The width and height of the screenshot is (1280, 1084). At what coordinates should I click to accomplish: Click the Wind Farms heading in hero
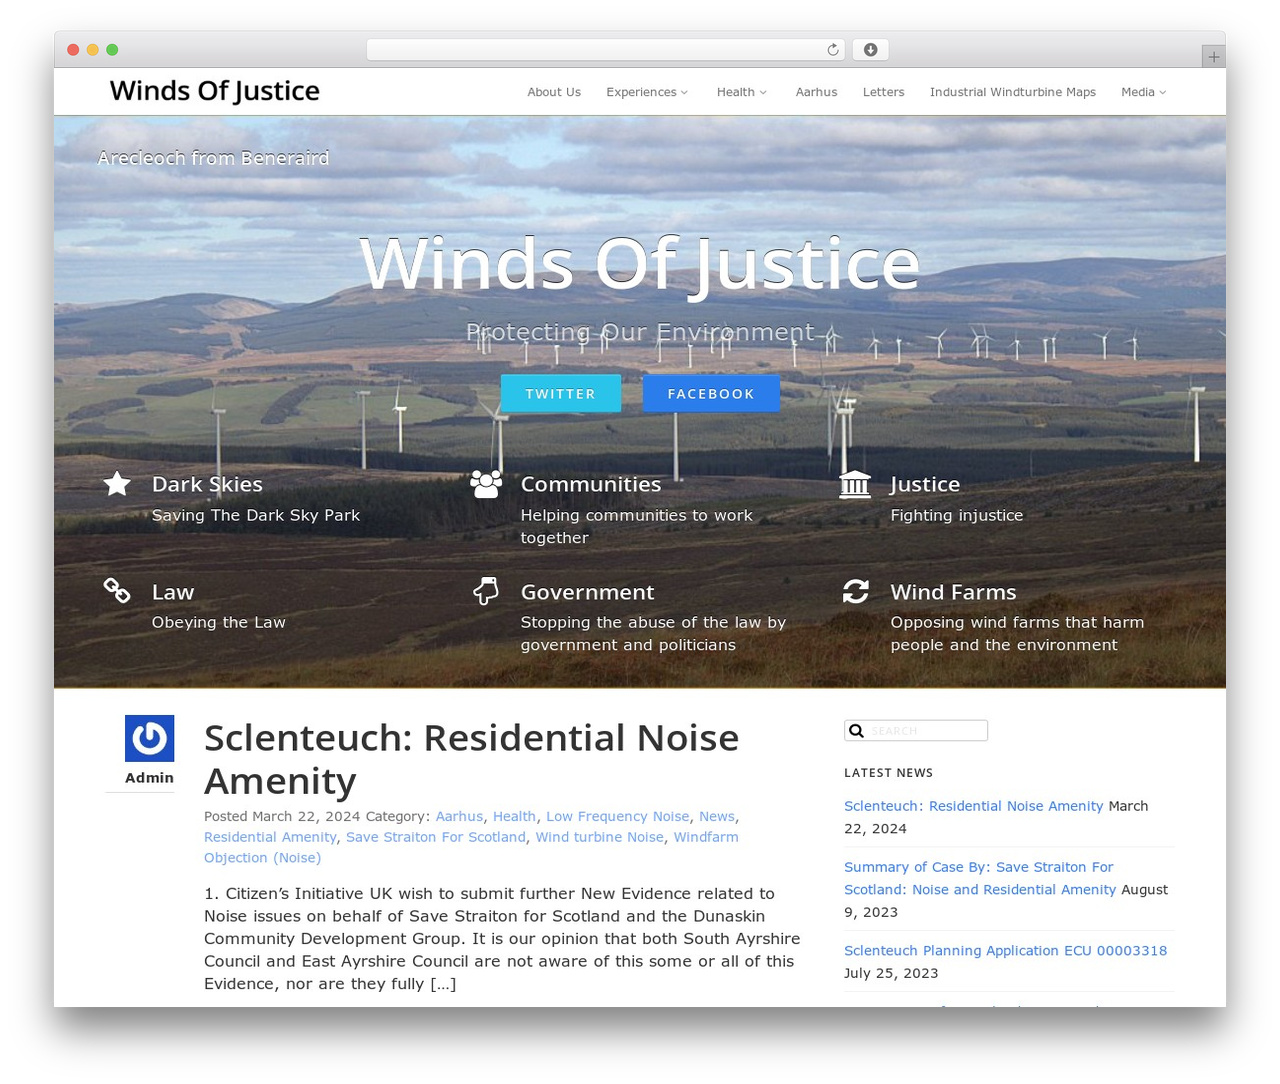(953, 592)
